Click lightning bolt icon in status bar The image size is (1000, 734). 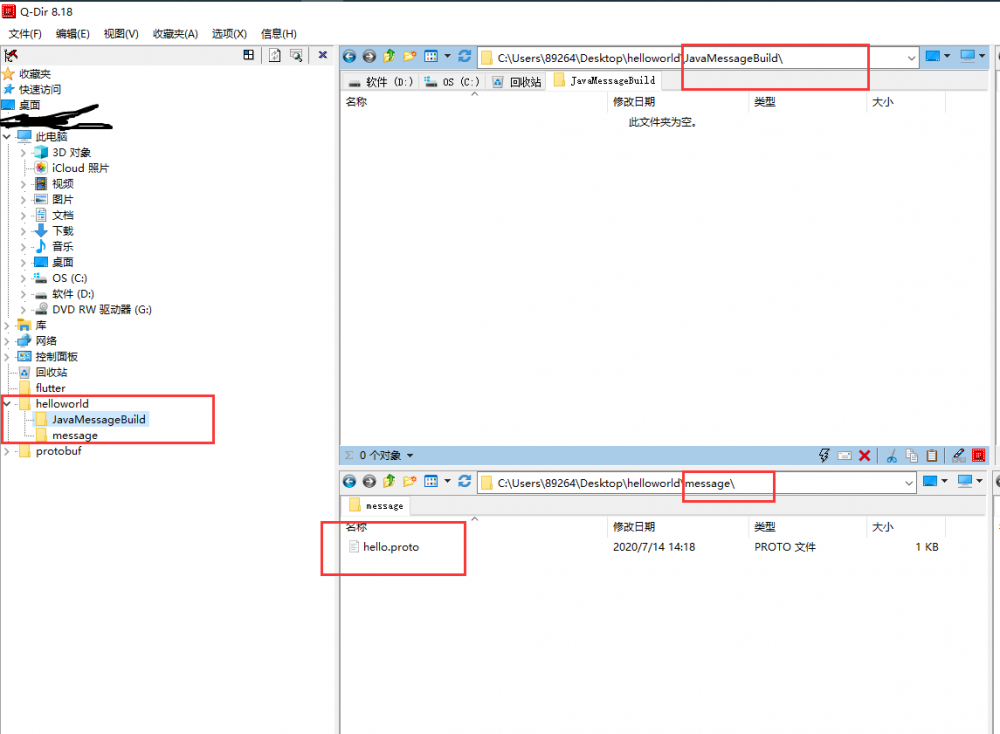[x=824, y=455]
